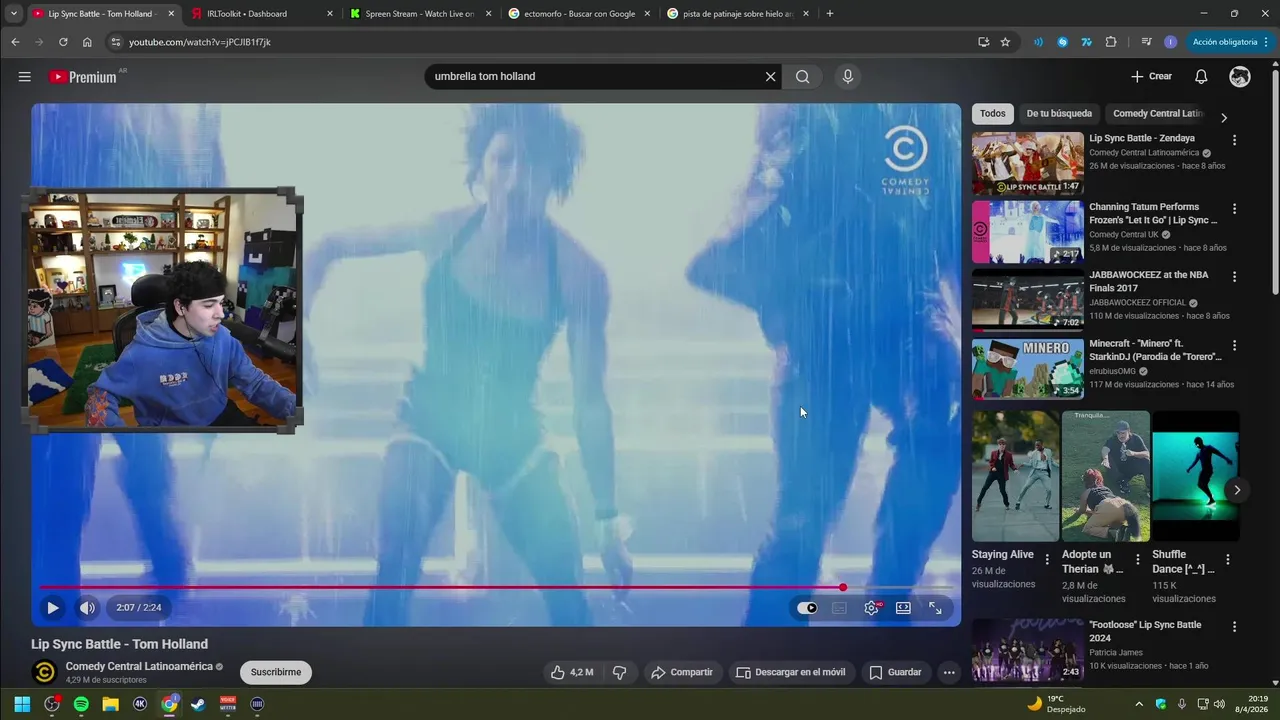Open the account avatar menu
Screen dimensions: 1280x720
tap(1240, 77)
